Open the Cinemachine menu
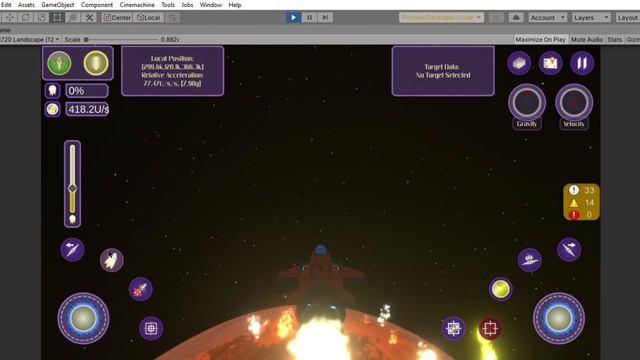Image resolution: width=640 pixels, height=360 pixels. (x=137, y=5)
